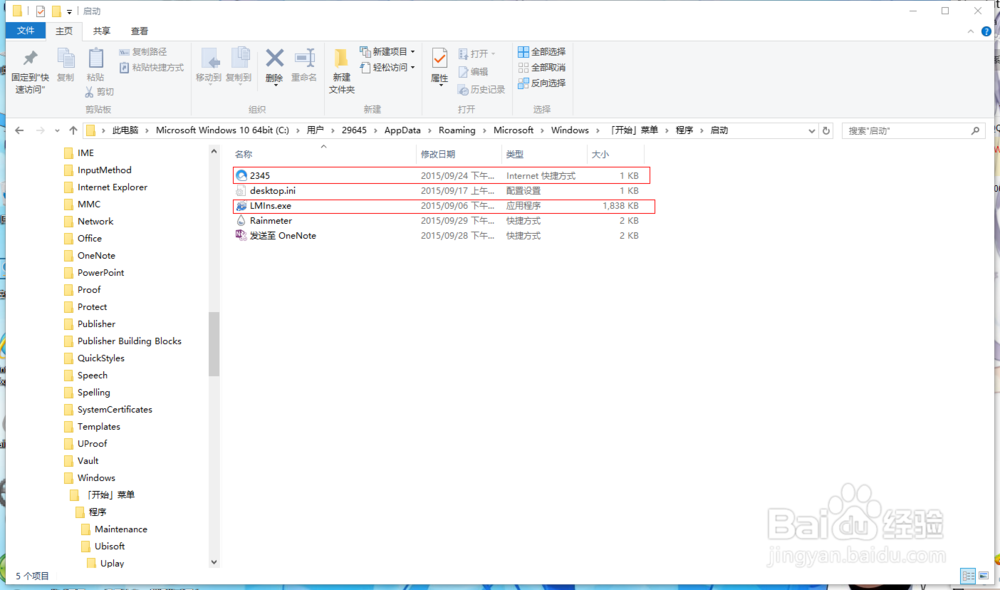The image size is (1000, 590).
Task: Click Microsoft in the address path
Action: [513, 130]
